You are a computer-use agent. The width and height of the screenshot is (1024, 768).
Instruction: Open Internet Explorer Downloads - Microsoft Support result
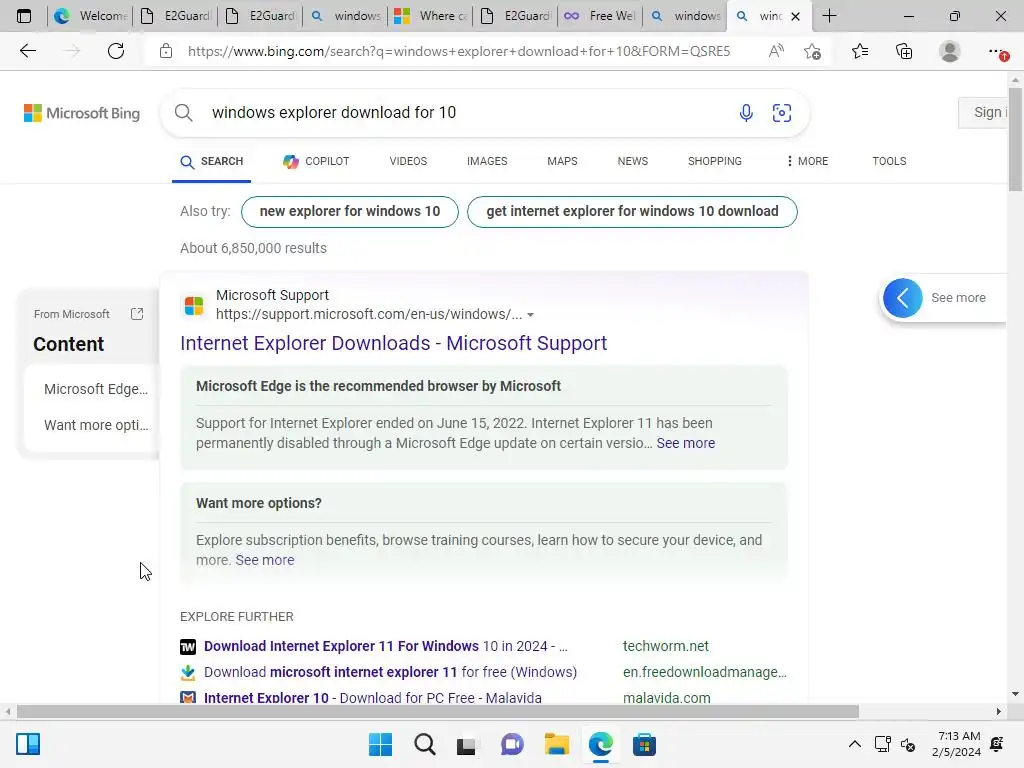(x=394, y=343)
